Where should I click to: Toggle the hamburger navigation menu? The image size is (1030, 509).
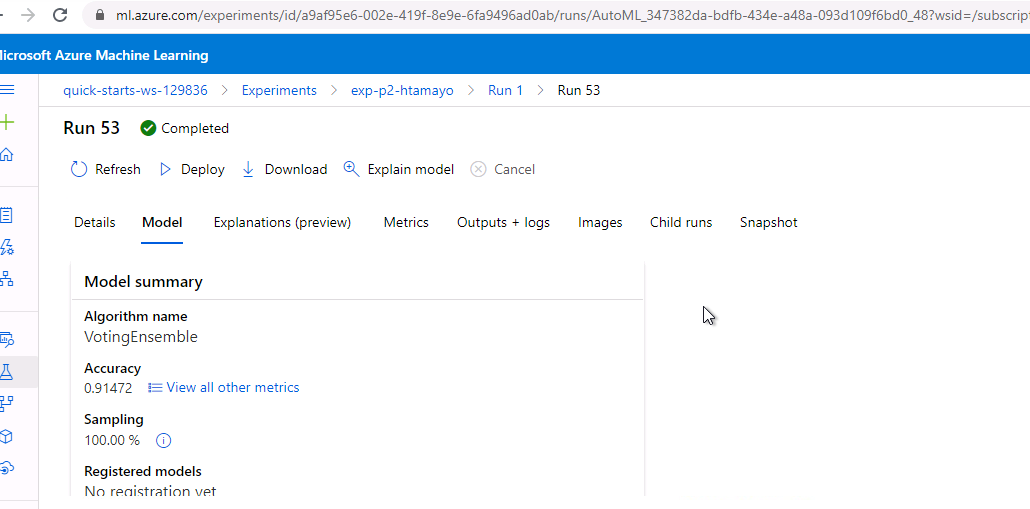7,90
